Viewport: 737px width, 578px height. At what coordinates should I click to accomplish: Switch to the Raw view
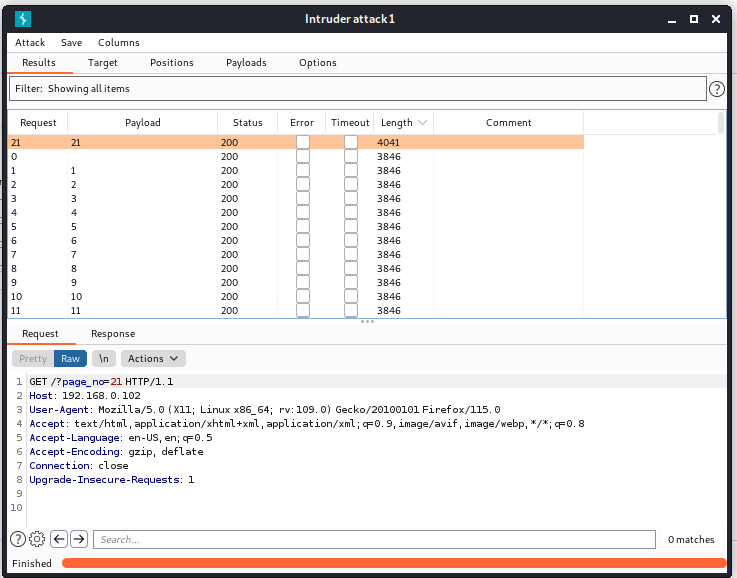pos(71,359)
